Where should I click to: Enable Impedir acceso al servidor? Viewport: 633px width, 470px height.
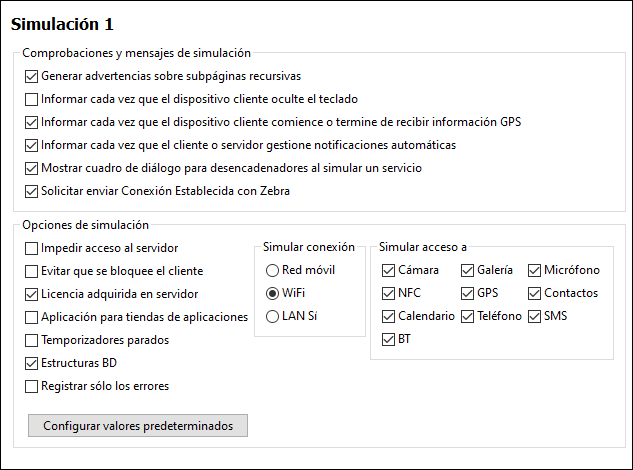(x=32, y=248)
